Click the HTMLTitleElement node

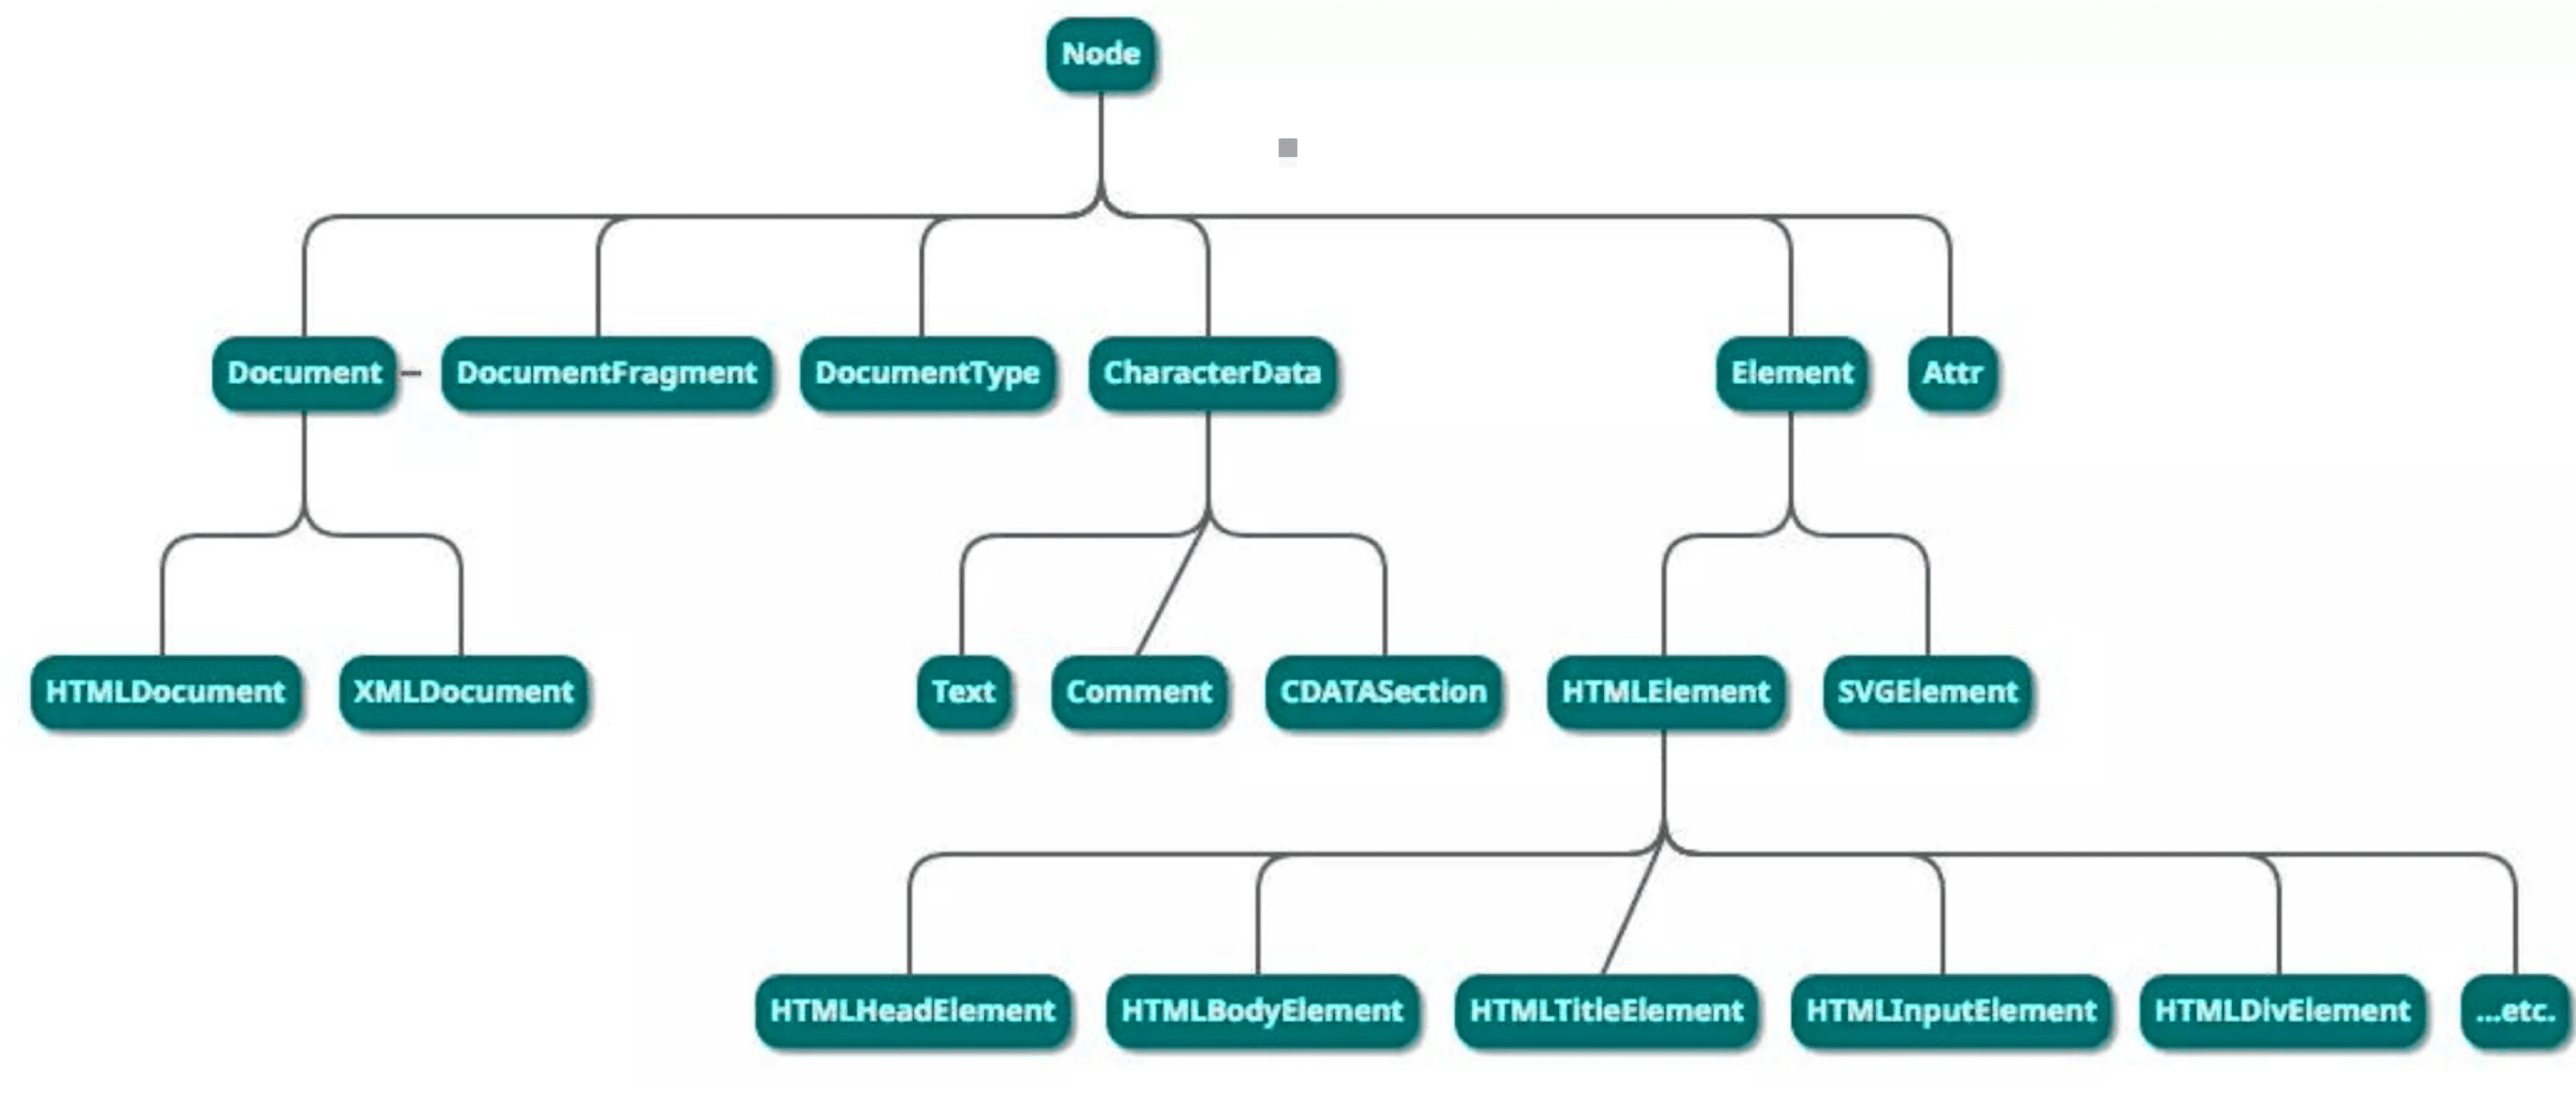[x=1606, y=1011]
